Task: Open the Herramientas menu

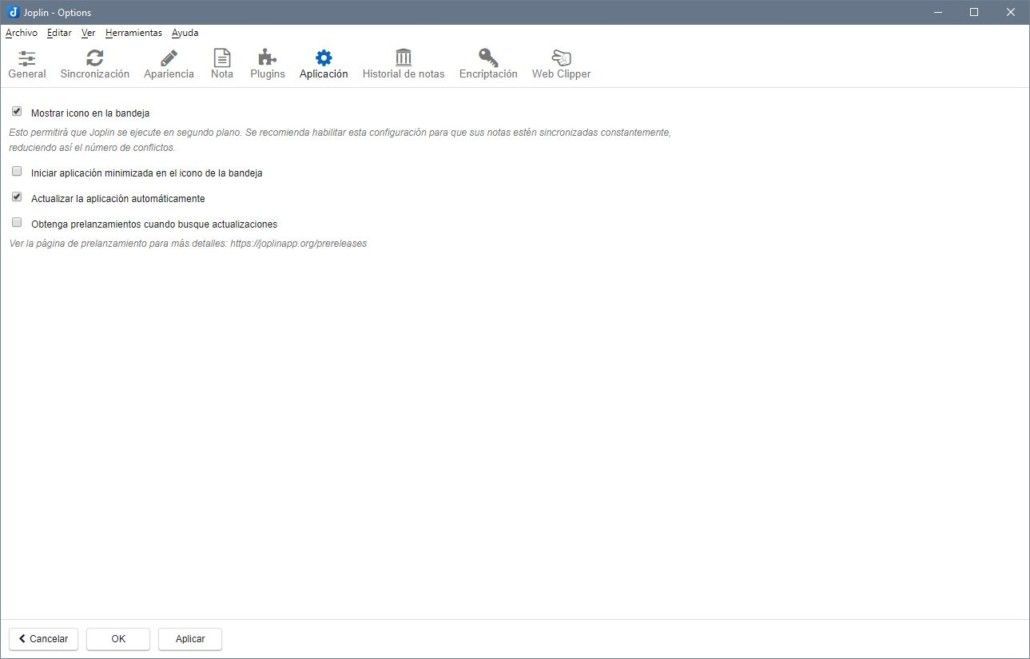Action: click(x=133, y=33)
